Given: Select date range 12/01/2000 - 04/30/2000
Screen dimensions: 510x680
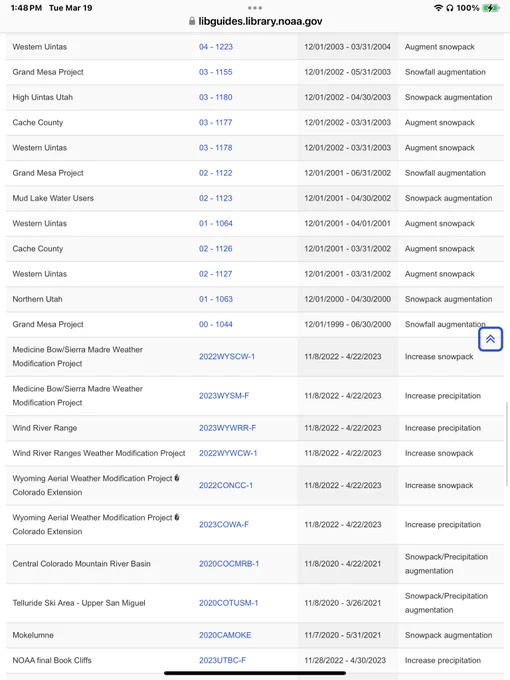Looking at the screenshot, I should [347, 299].
